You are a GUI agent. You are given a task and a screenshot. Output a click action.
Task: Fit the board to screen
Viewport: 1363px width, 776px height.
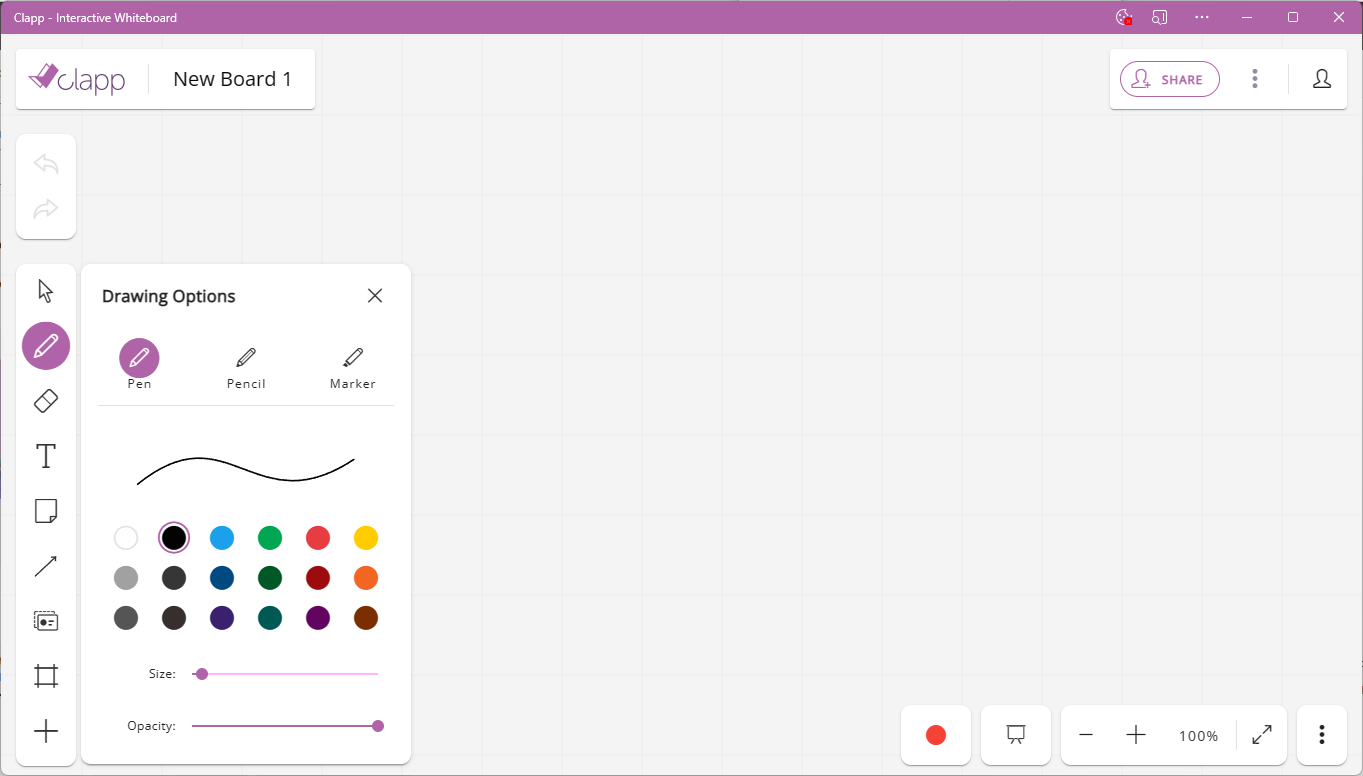pos(1261,734)
